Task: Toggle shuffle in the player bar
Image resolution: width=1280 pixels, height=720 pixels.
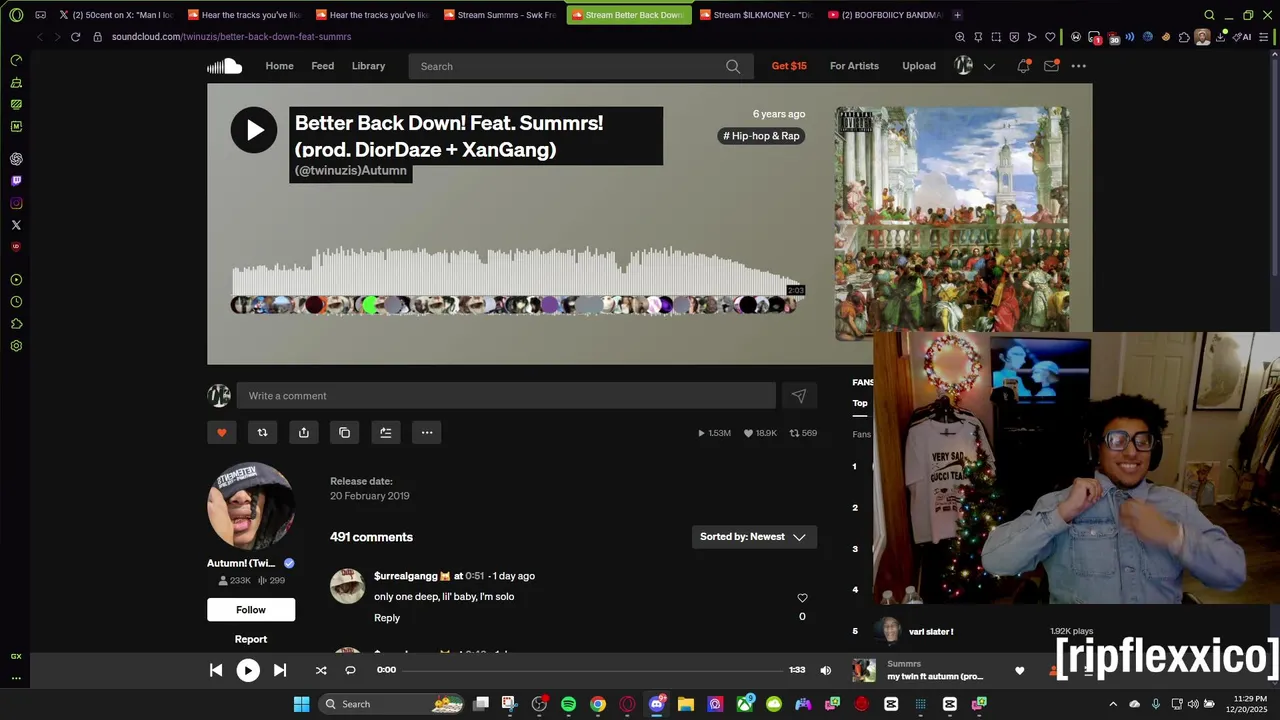Action: coord(321,670)
